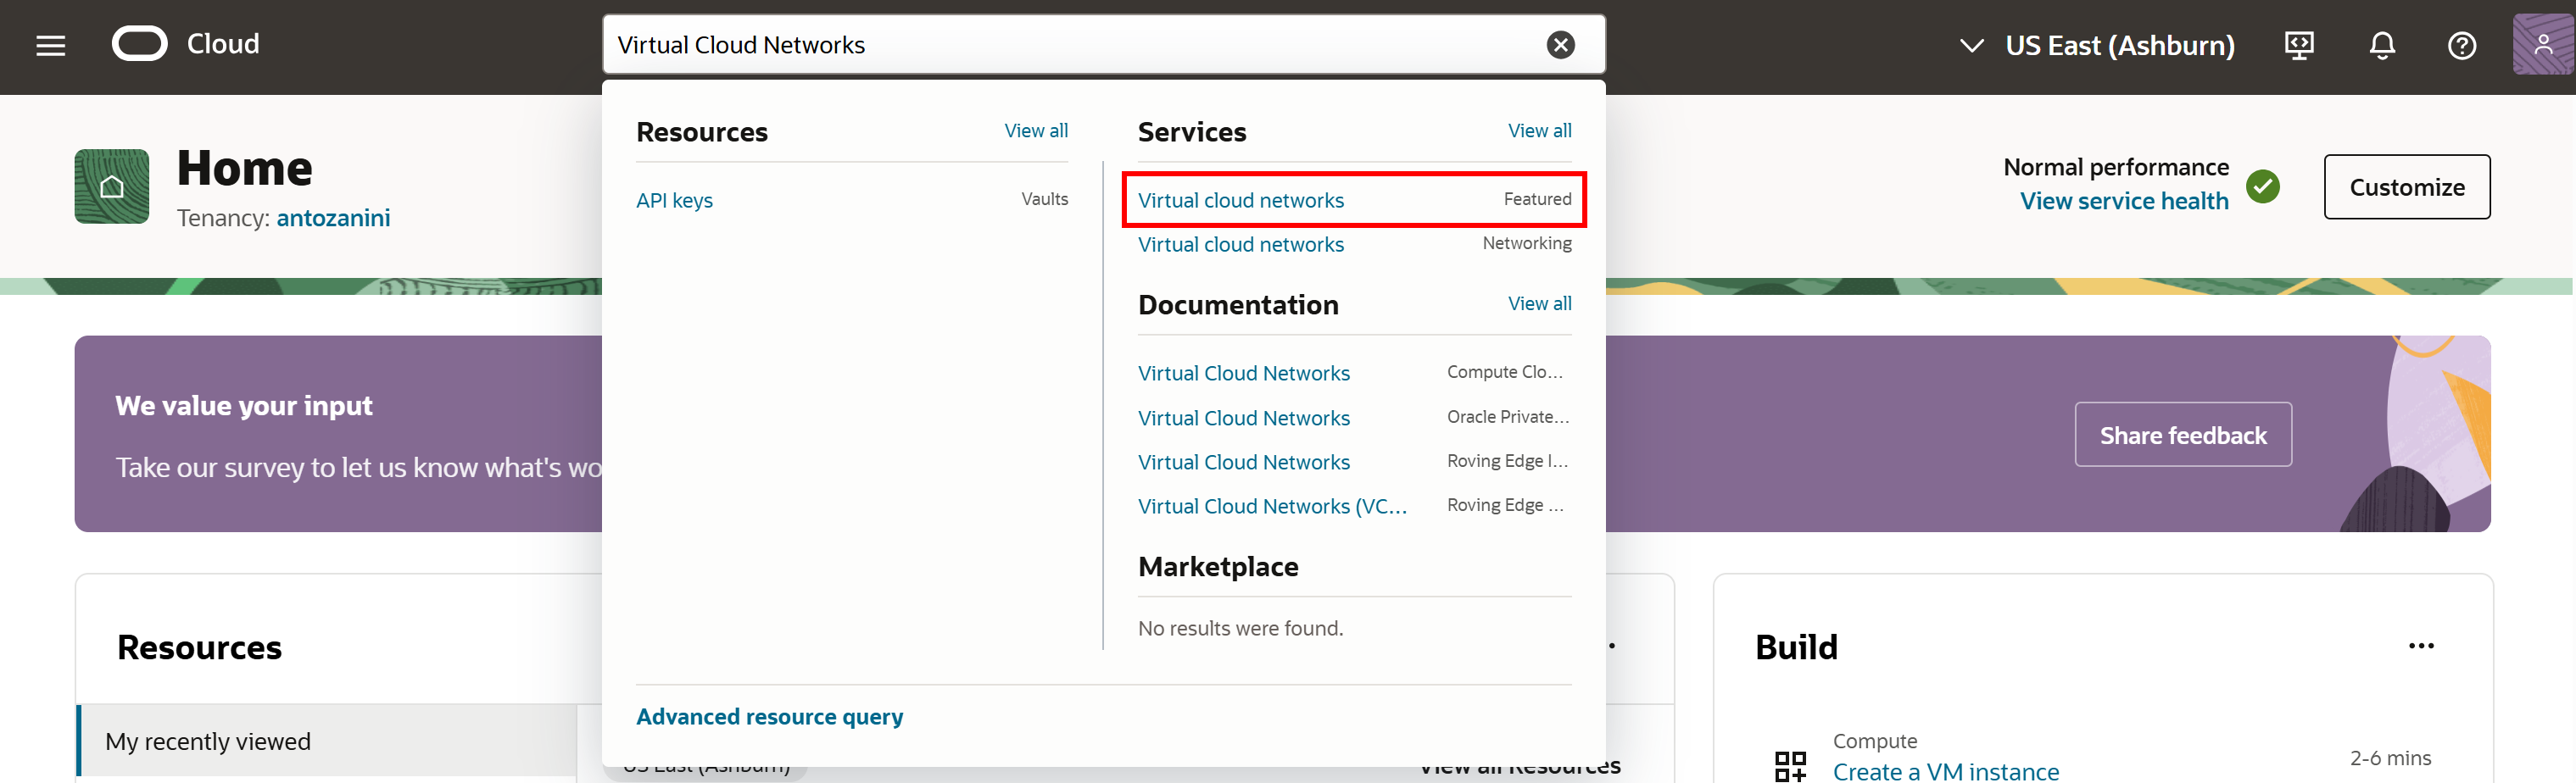This screenshot has width=2576, height=783.
Task: Select the My recently viewed tab
Action: pyautogui.click(x=327, y=741)
